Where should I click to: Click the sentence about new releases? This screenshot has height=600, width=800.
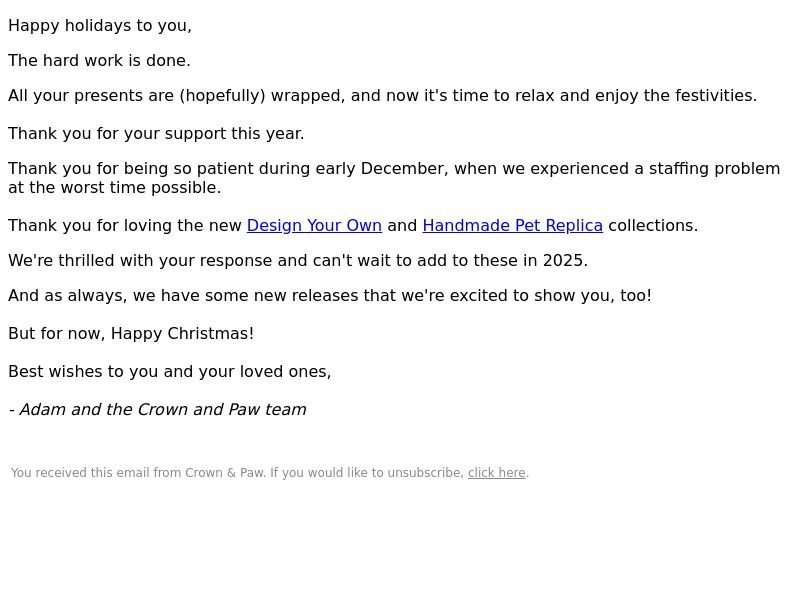(330, 296)
